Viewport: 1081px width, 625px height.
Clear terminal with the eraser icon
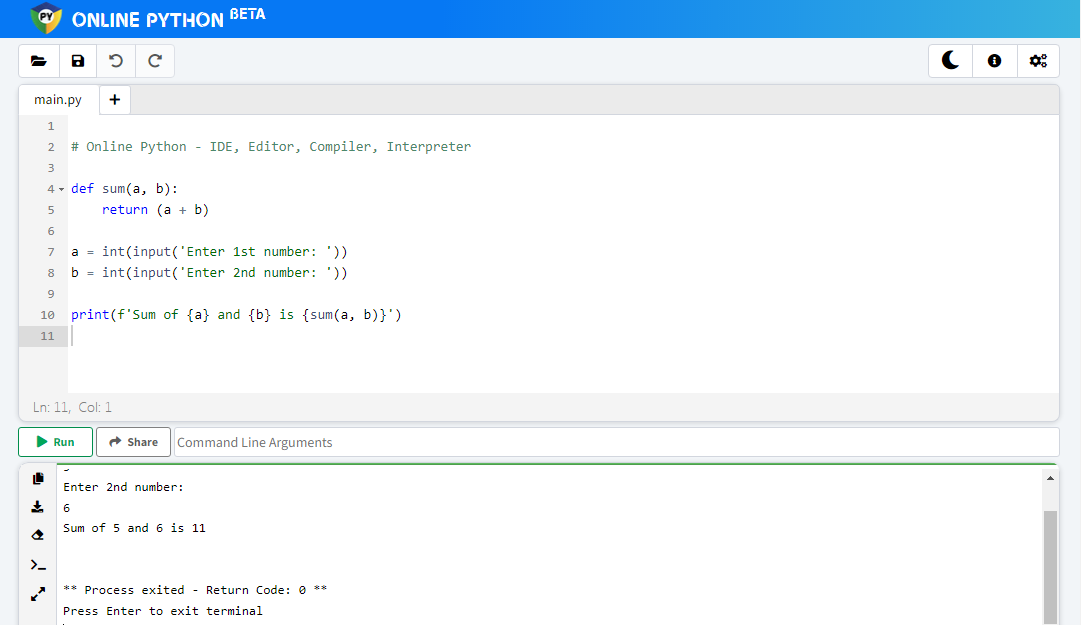[38, 536]
